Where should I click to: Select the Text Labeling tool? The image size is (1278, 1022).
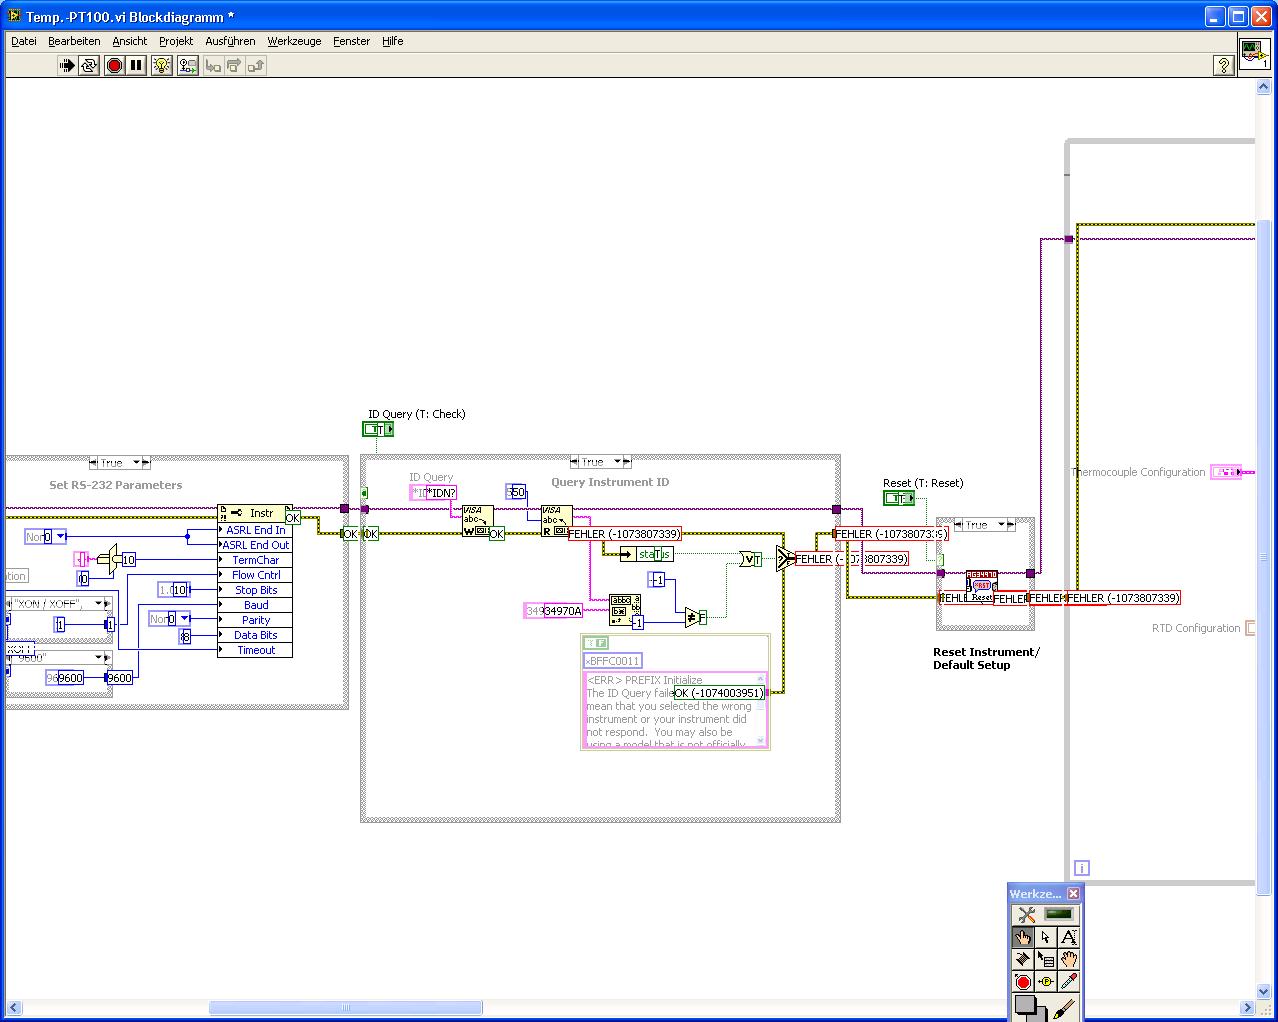1069,937
